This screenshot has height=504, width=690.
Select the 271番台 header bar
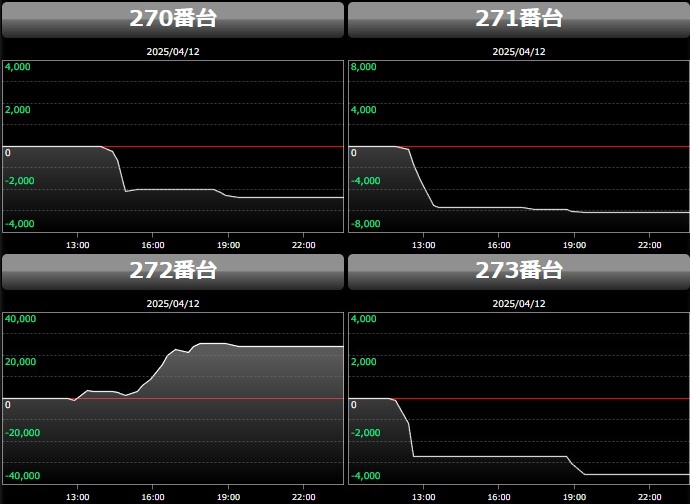[518, 19]
